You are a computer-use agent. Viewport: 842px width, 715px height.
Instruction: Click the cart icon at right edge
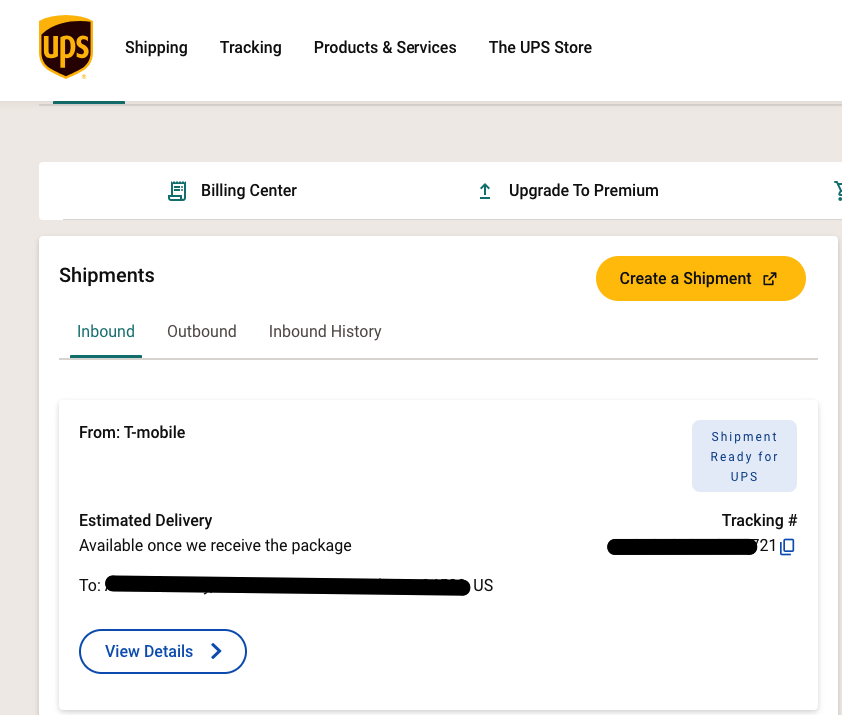(837, 190)
